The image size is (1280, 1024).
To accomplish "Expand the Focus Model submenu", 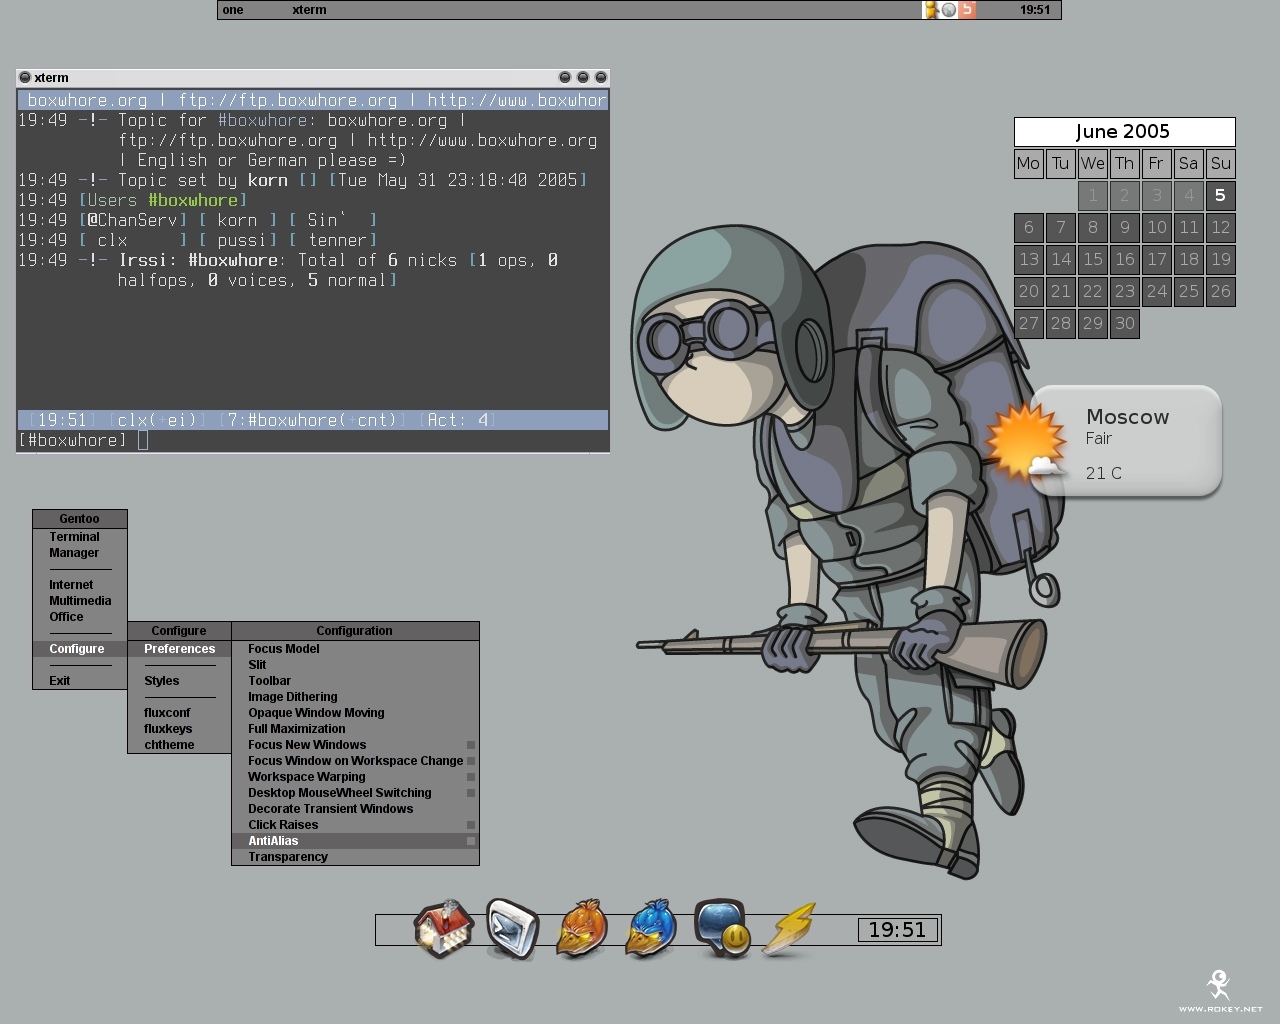I will coord(355,649).
